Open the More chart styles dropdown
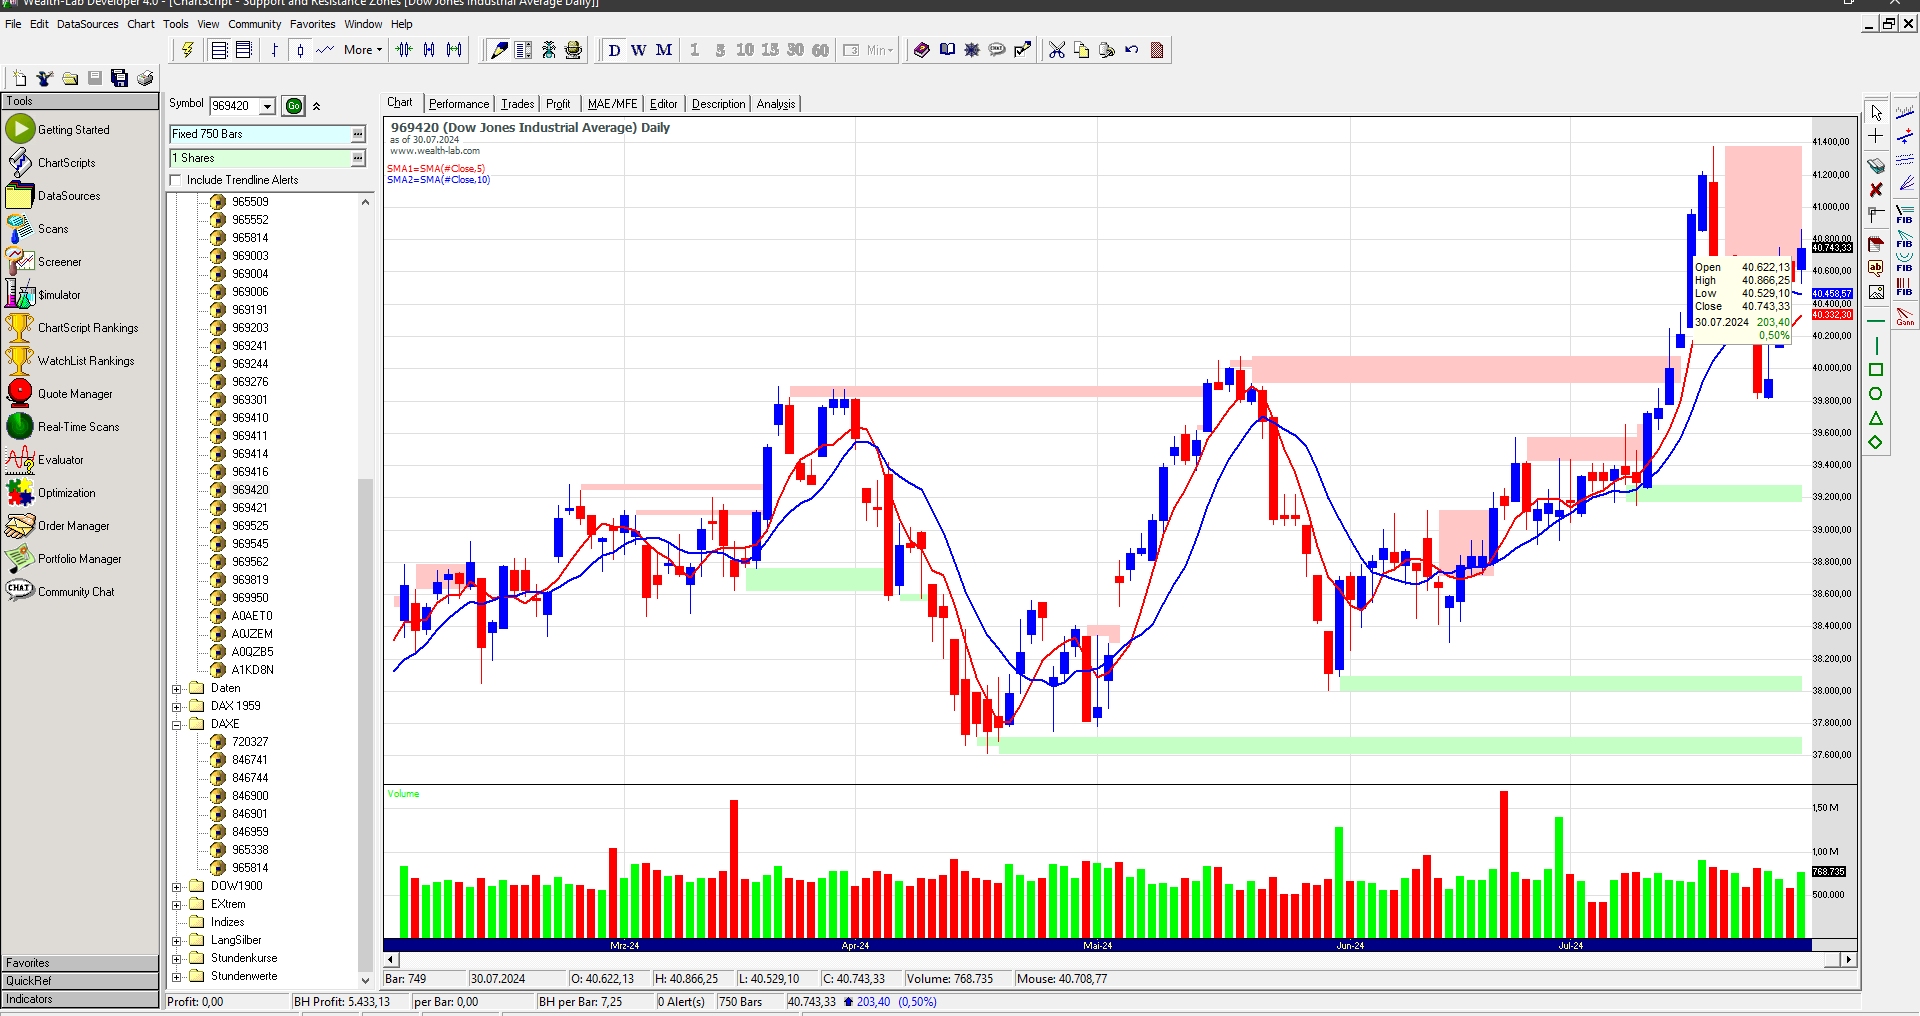 (363, 50)
